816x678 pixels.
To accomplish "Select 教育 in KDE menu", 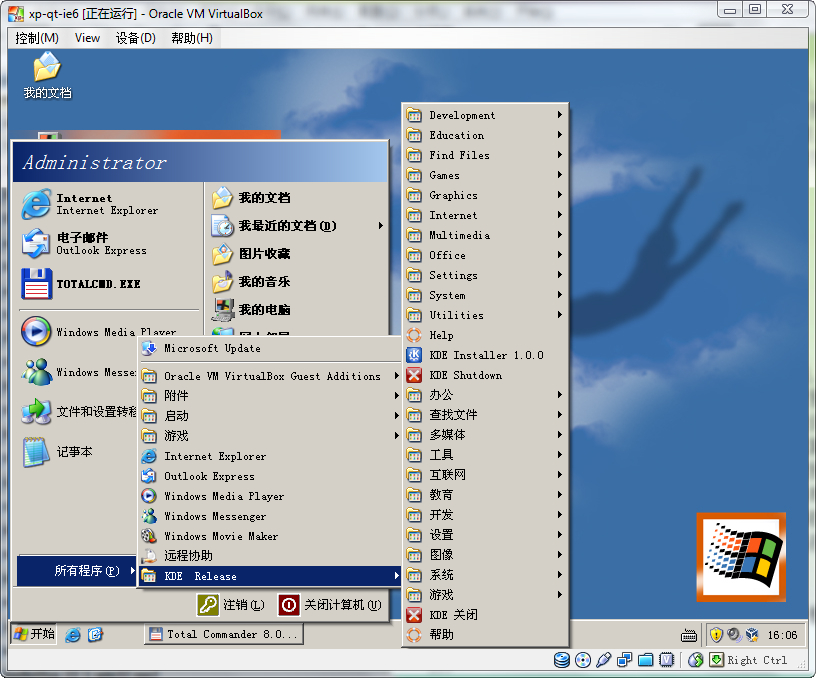I will point(485,494).
